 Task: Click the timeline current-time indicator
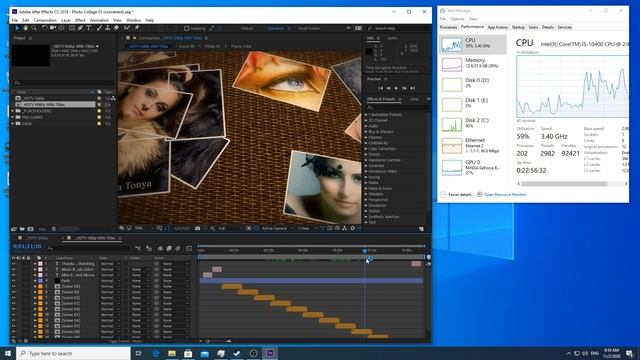coord(364,251)
